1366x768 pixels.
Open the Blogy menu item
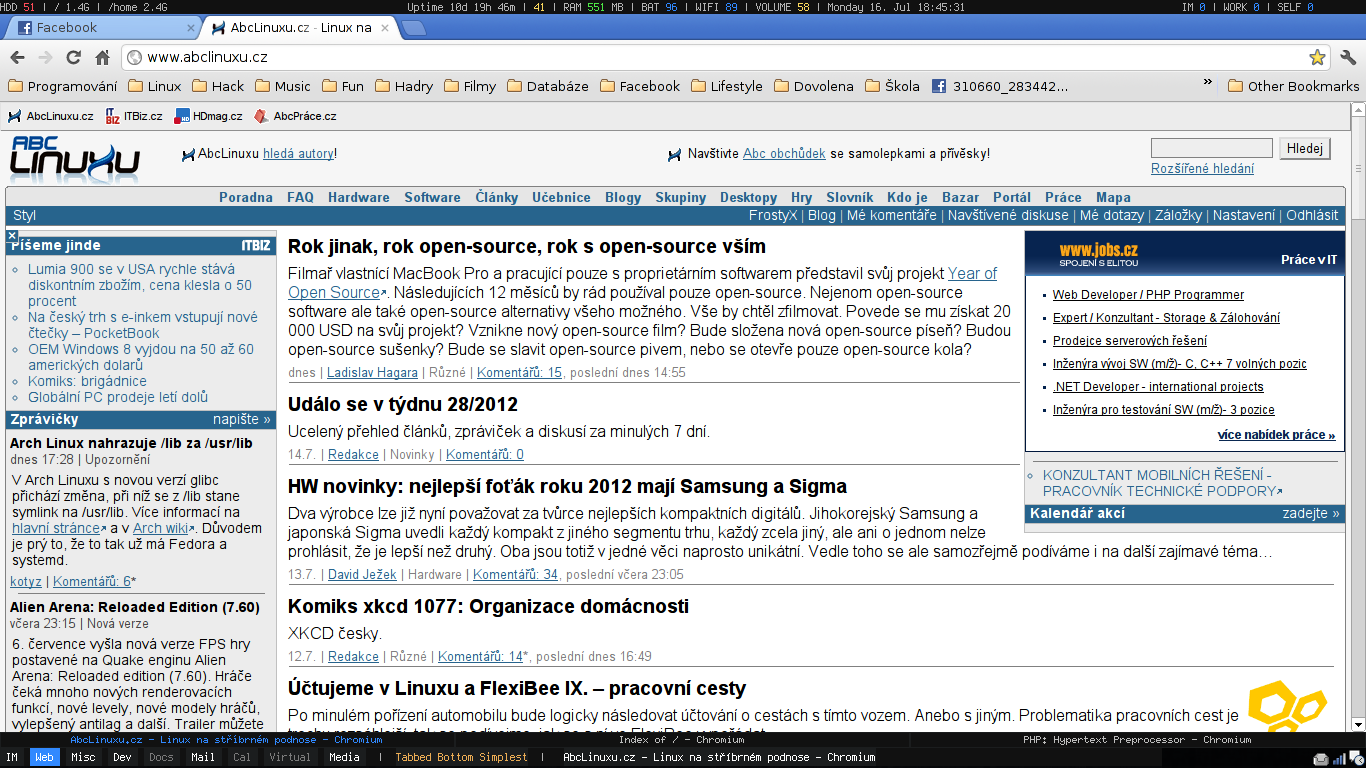(623, 197)
